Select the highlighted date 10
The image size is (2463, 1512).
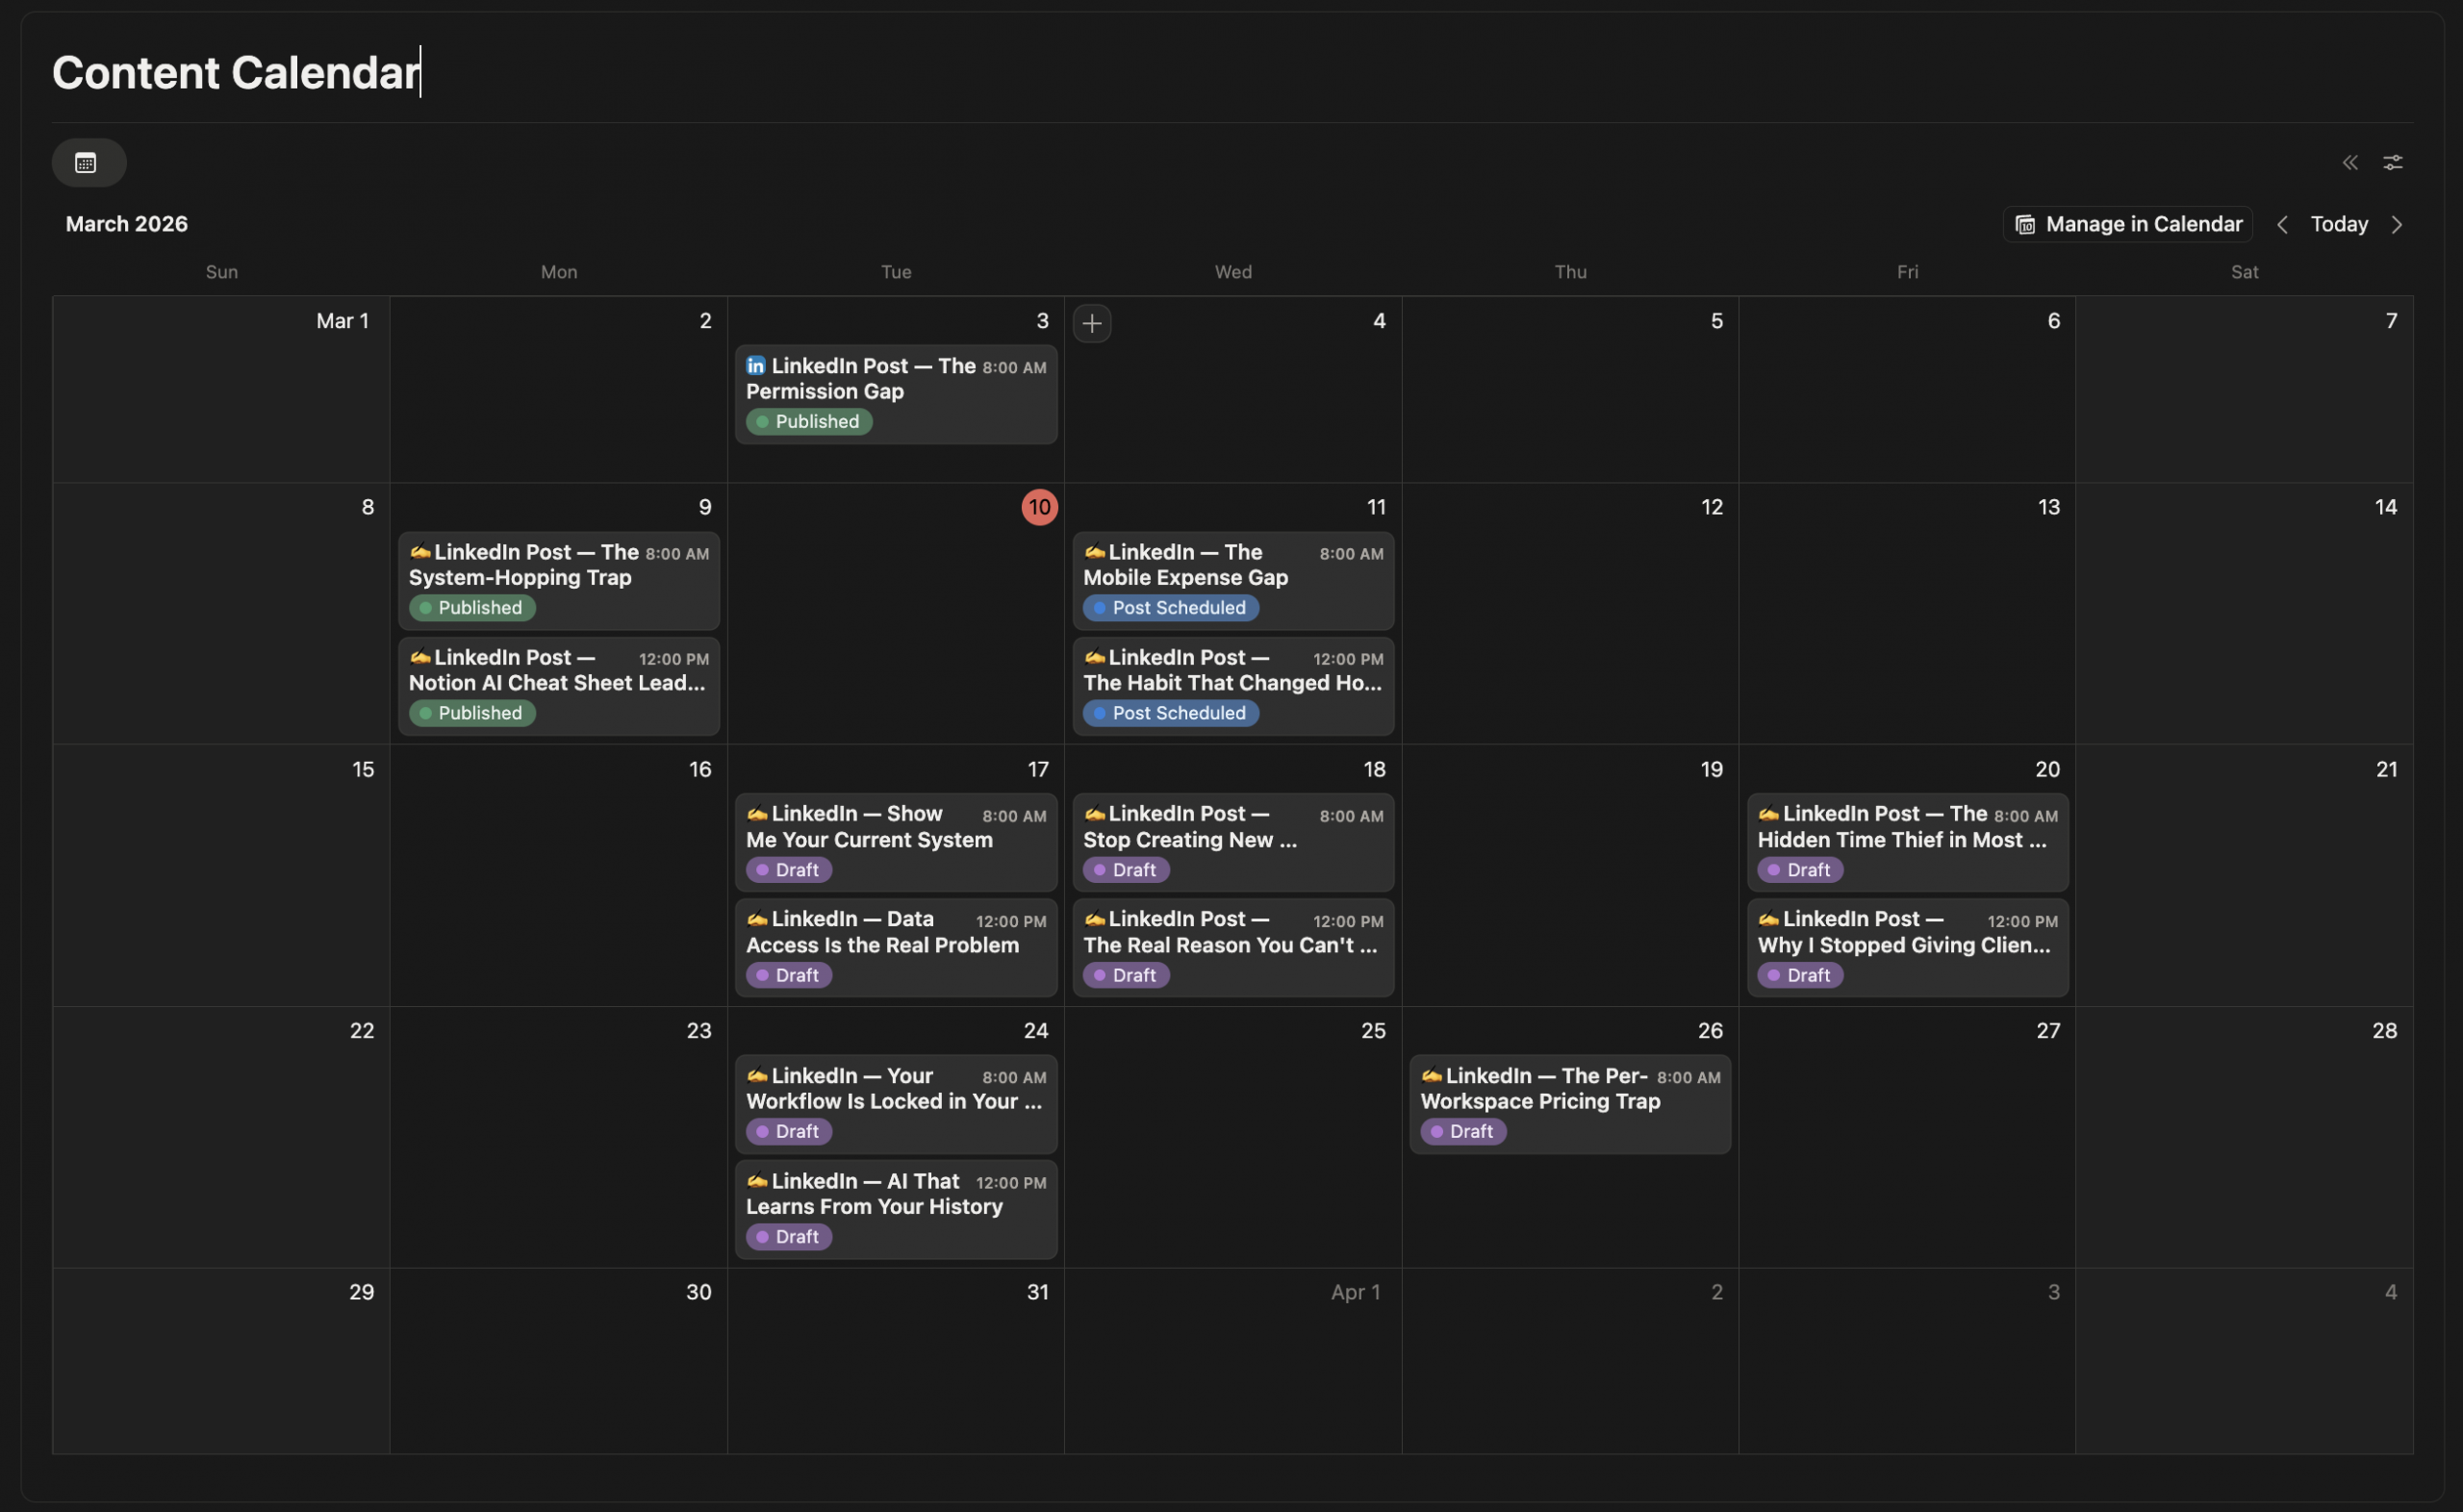click(x=1039, y=507)
